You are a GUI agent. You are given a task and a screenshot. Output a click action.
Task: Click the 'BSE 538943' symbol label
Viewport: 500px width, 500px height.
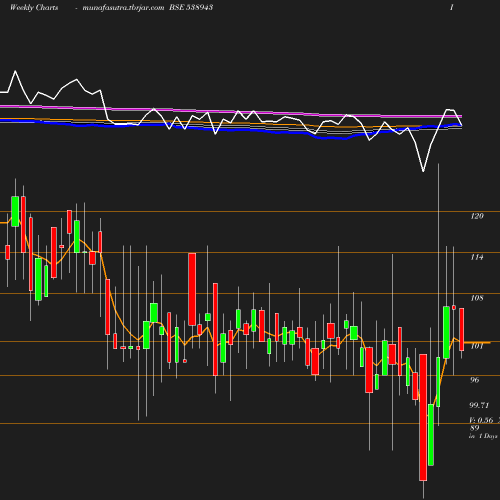click(x=191, y=7)
